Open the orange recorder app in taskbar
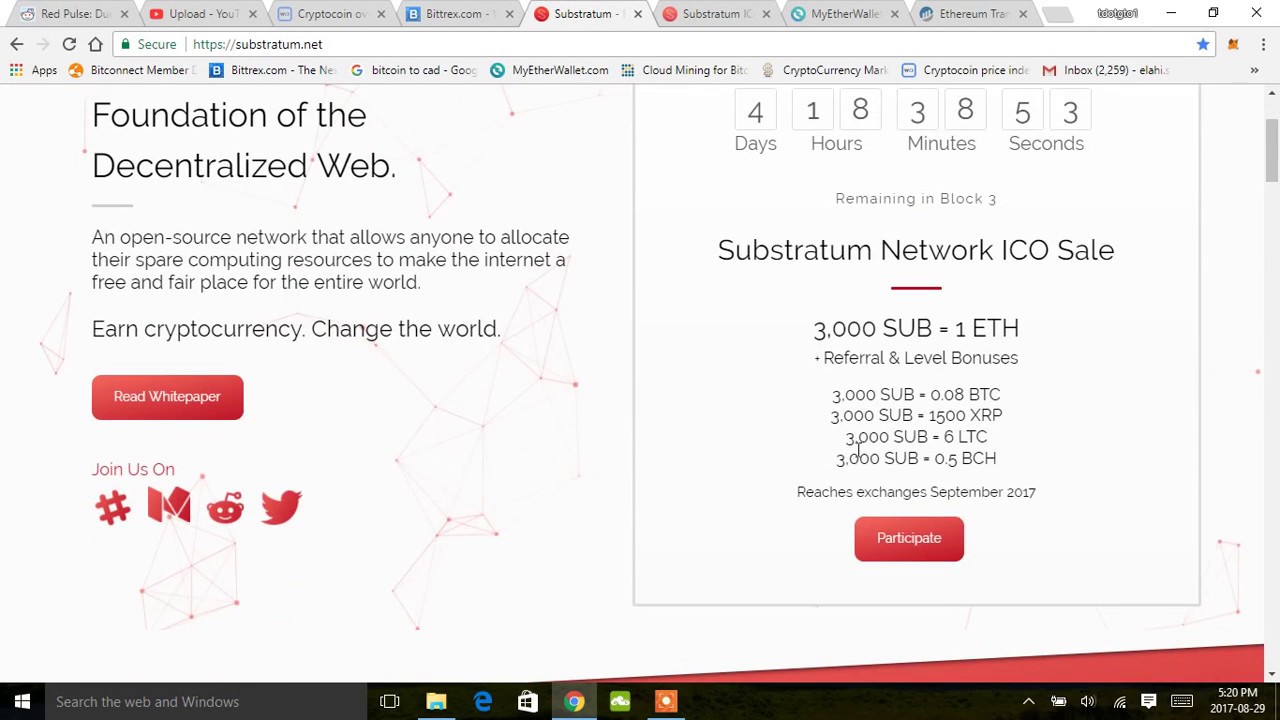 pos(666,702)
